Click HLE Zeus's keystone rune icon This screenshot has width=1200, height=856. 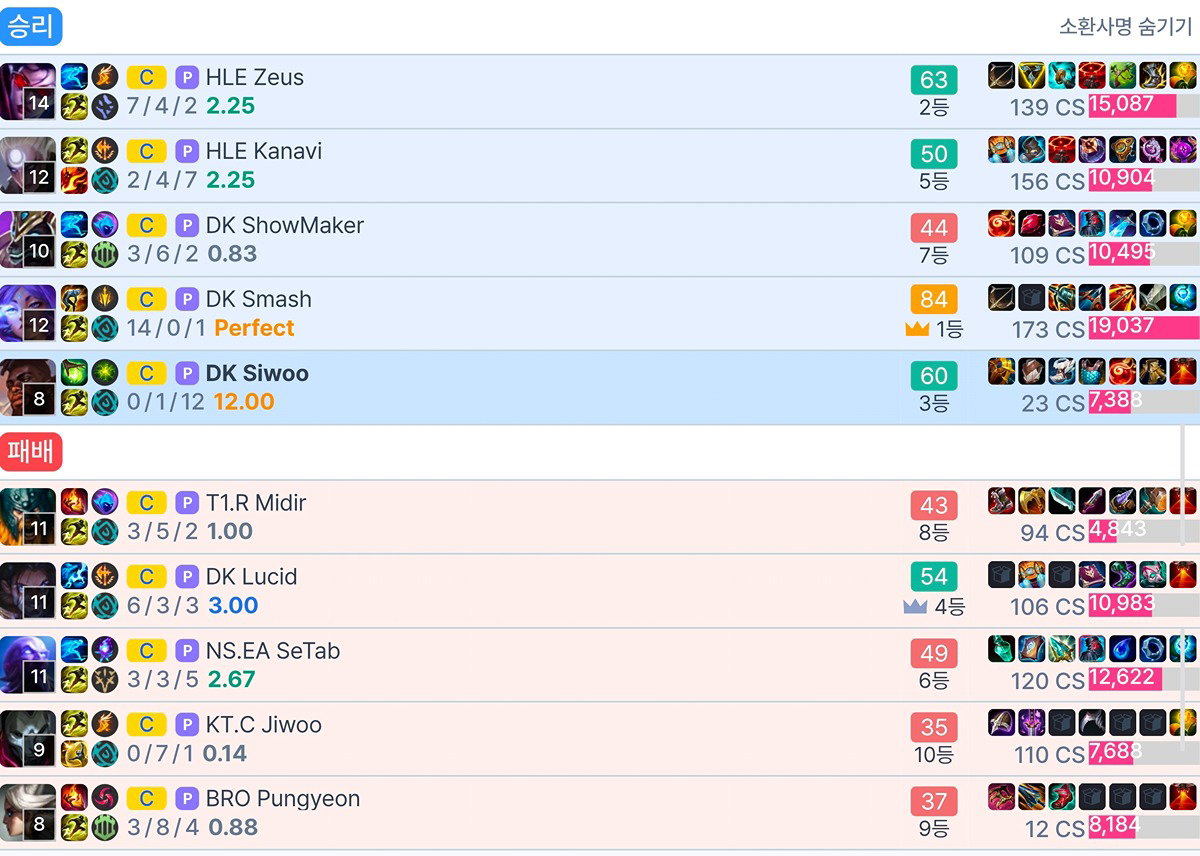click(x=105, y=76)
